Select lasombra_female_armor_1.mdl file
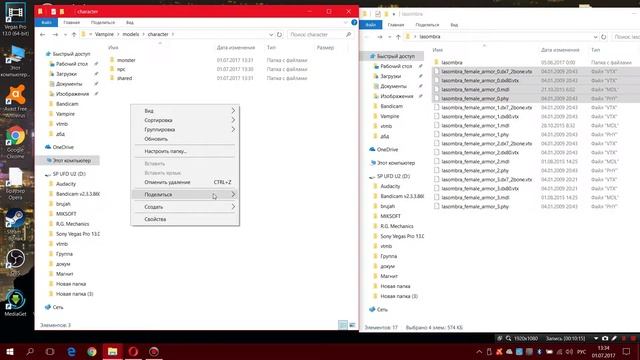The image size is (640, 360). pyautogui.click(x=476, y=125)
